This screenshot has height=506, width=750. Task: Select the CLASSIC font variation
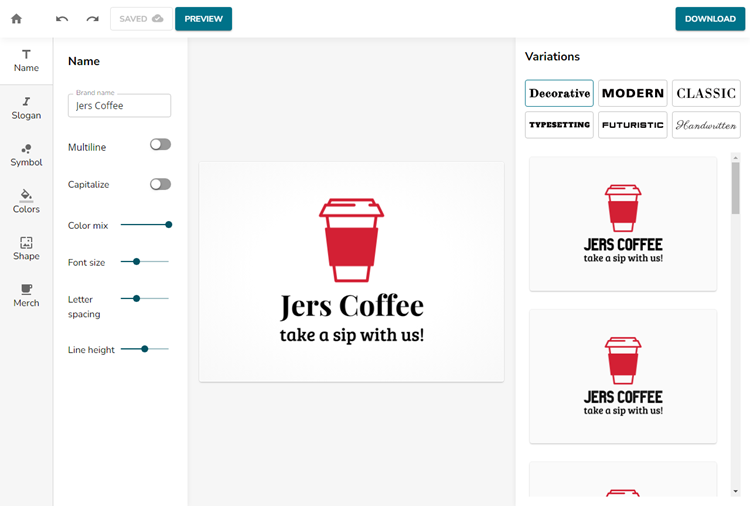(706, 93)
